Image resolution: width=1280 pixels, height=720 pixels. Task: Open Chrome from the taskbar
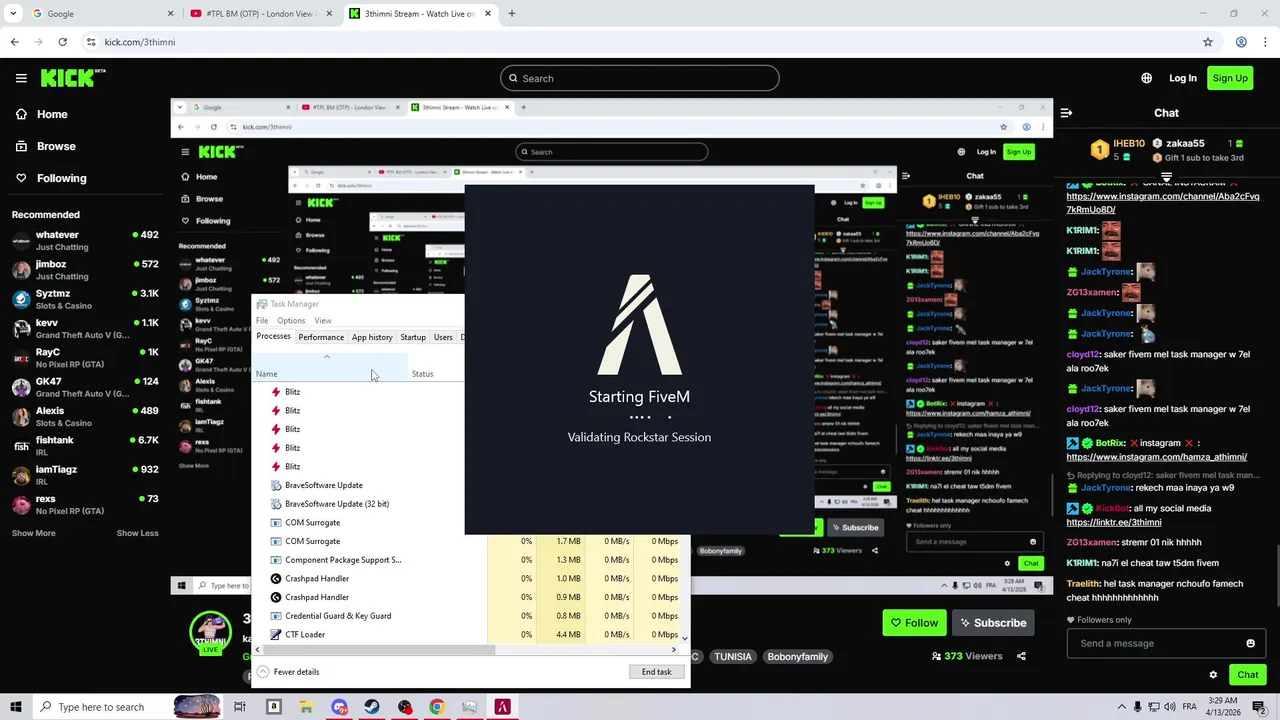coord(437,707)
